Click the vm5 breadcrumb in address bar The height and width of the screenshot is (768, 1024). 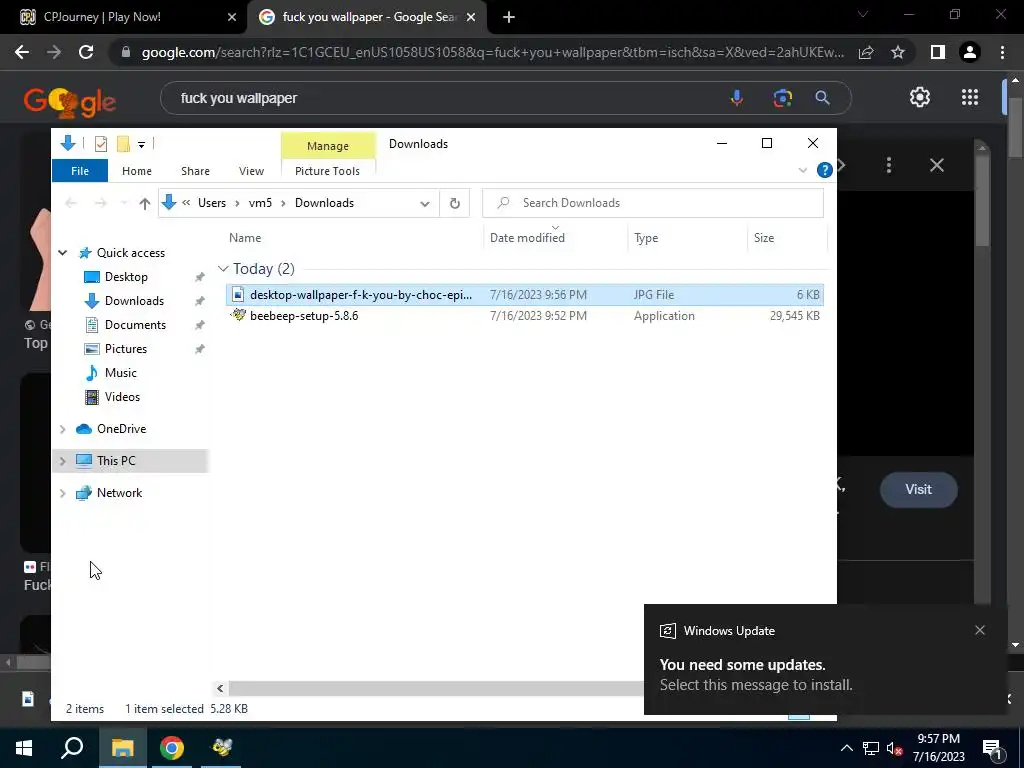point(260,203)
